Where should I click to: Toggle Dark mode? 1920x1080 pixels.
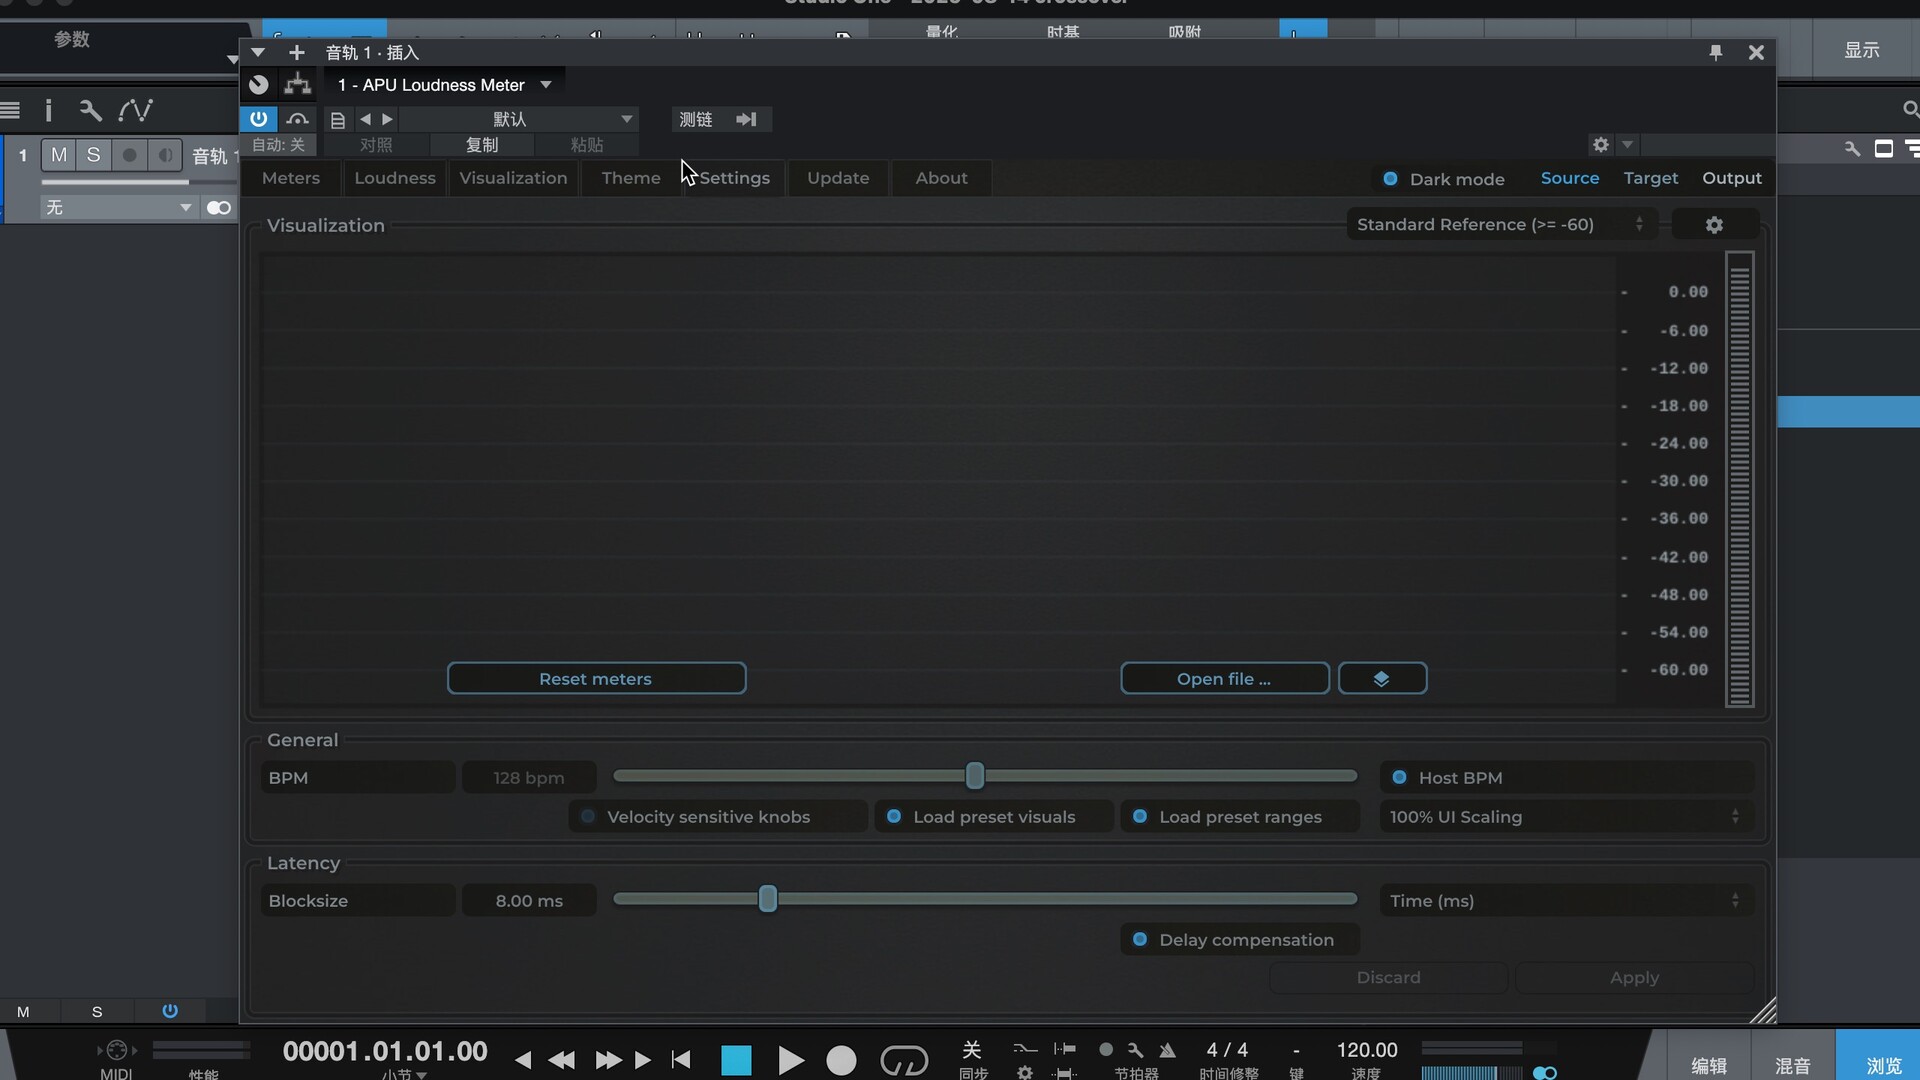pyautogui.click(x=1443, y=179)
